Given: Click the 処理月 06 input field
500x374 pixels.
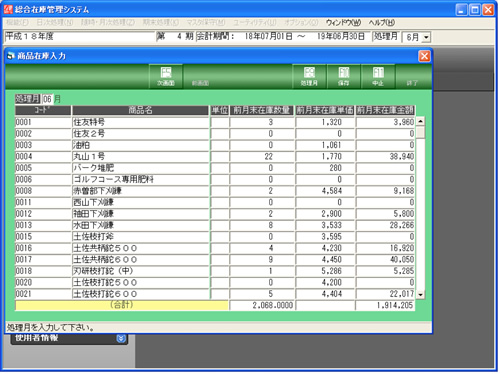Looking at the screenshot, I should 47,99.
